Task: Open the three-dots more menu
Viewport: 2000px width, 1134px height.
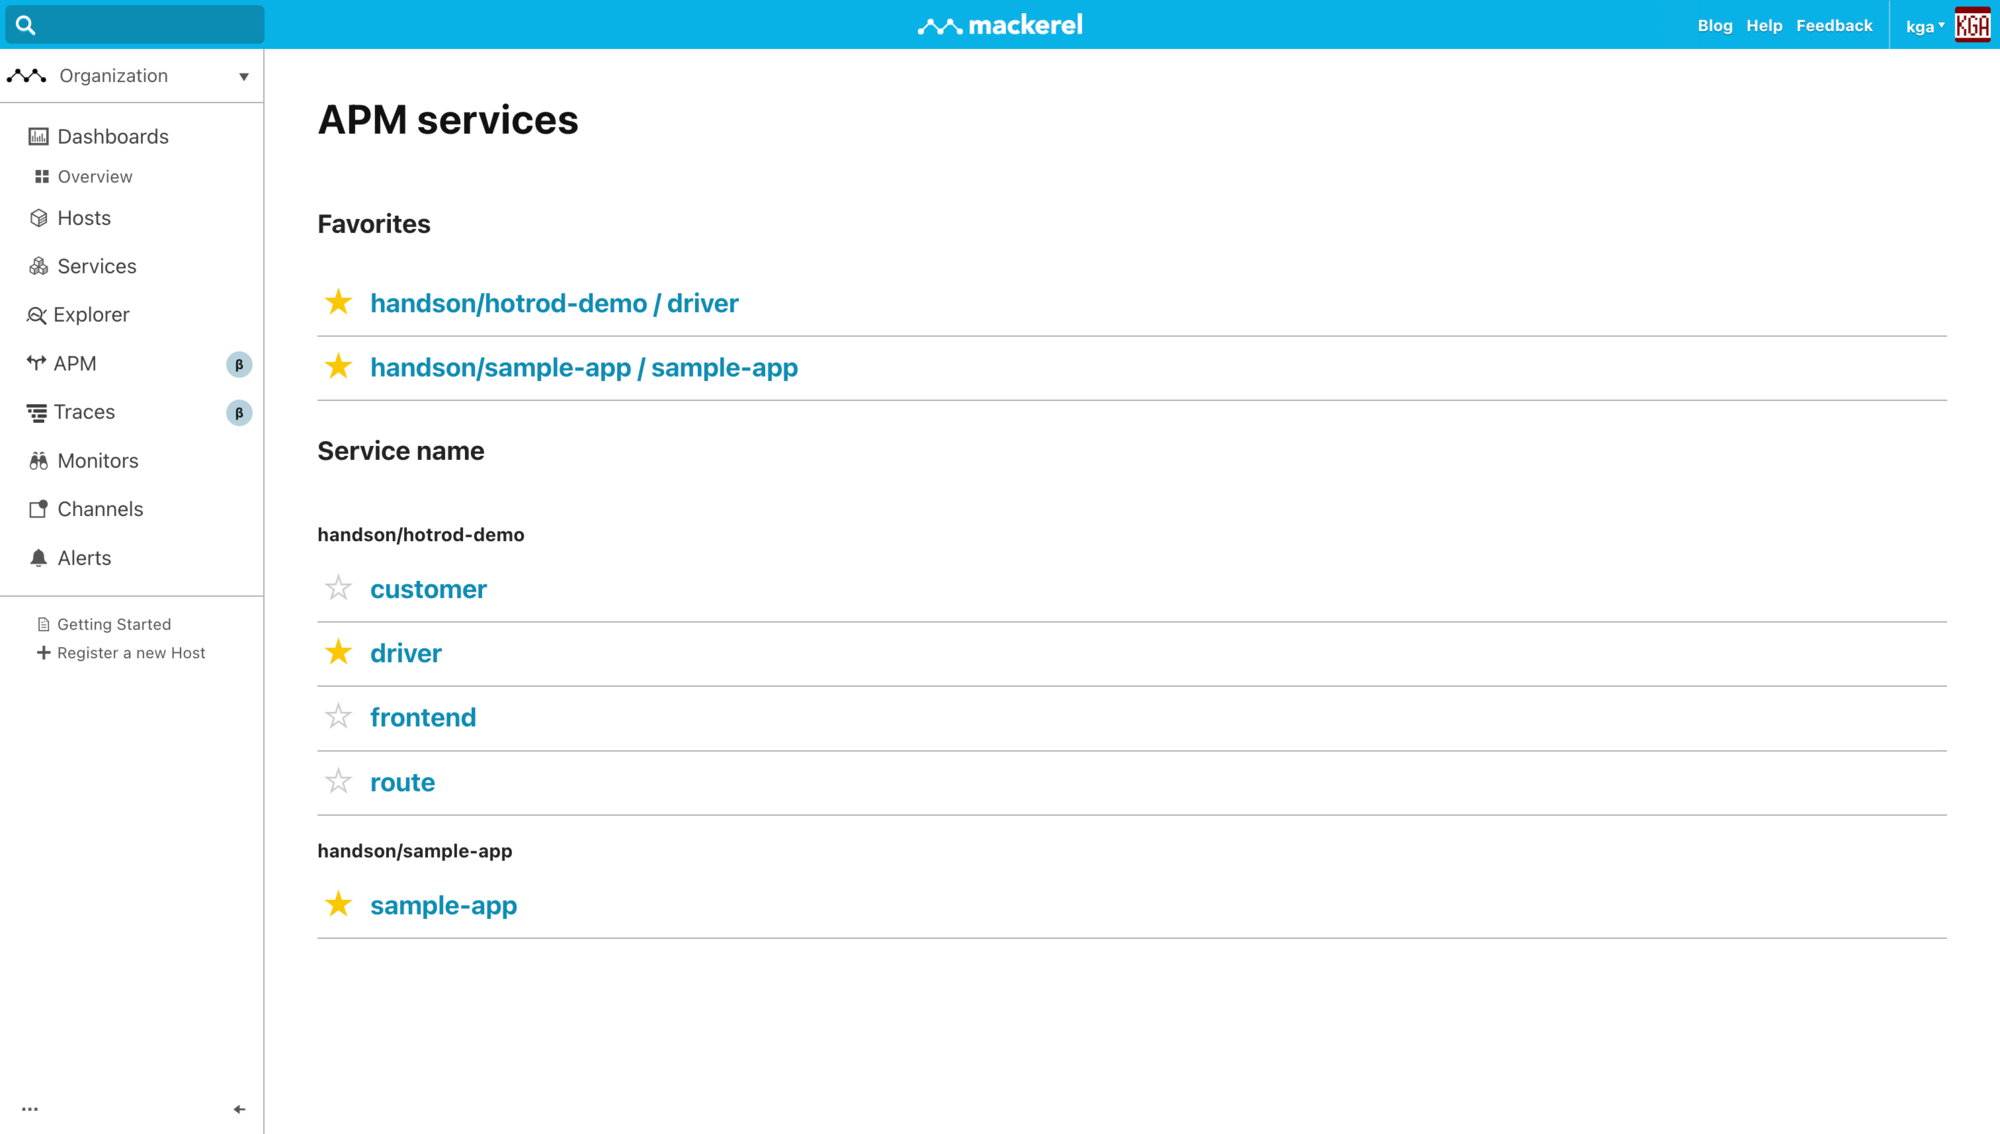Action: 30,1109
